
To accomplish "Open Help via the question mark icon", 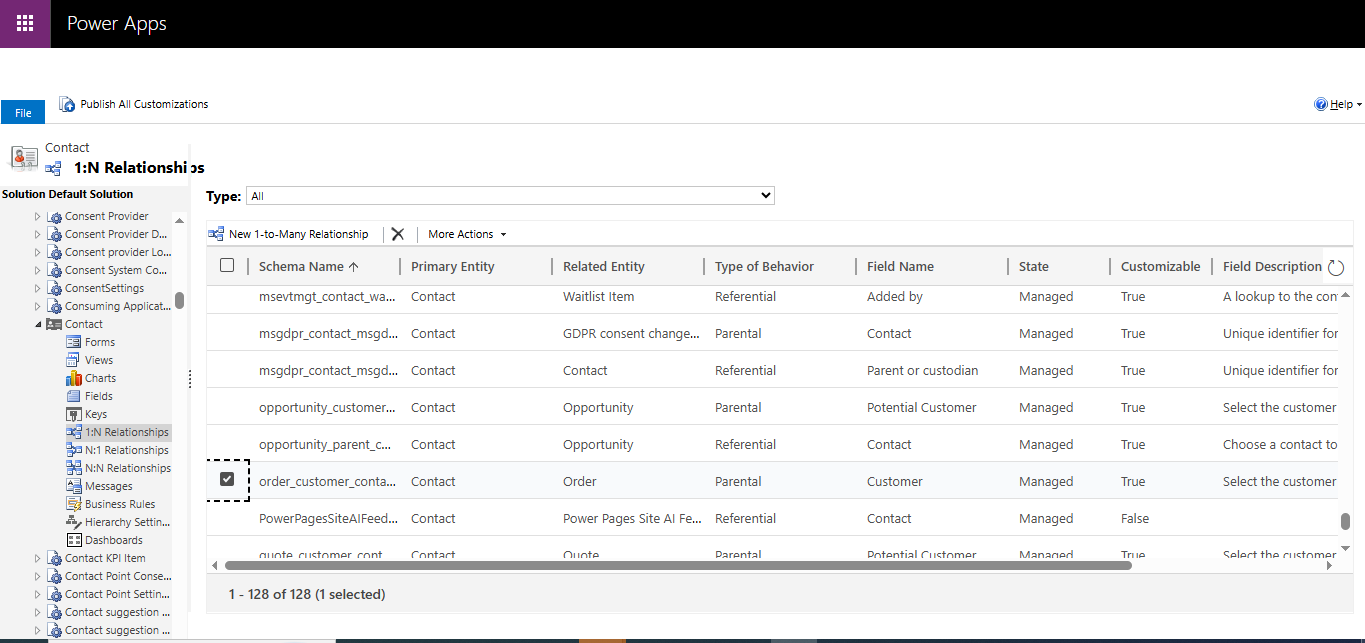I will (1320, 104).
